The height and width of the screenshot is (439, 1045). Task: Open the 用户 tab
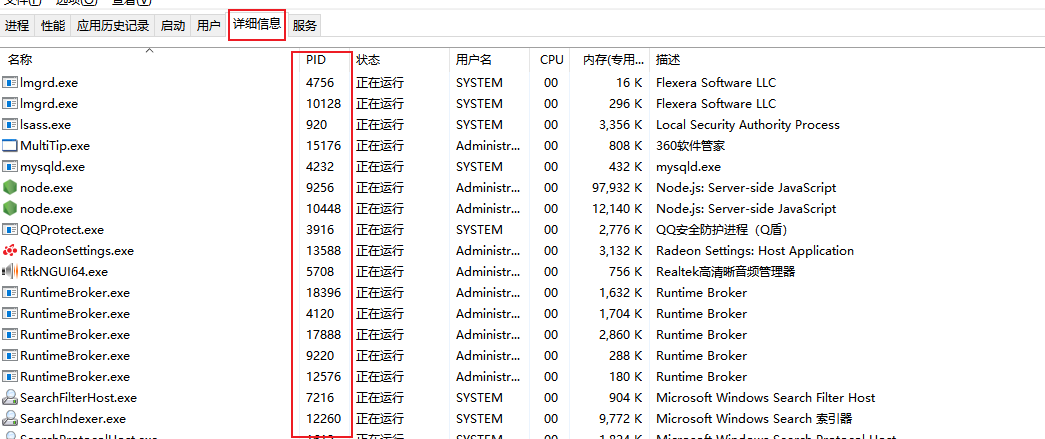[209, 26]
